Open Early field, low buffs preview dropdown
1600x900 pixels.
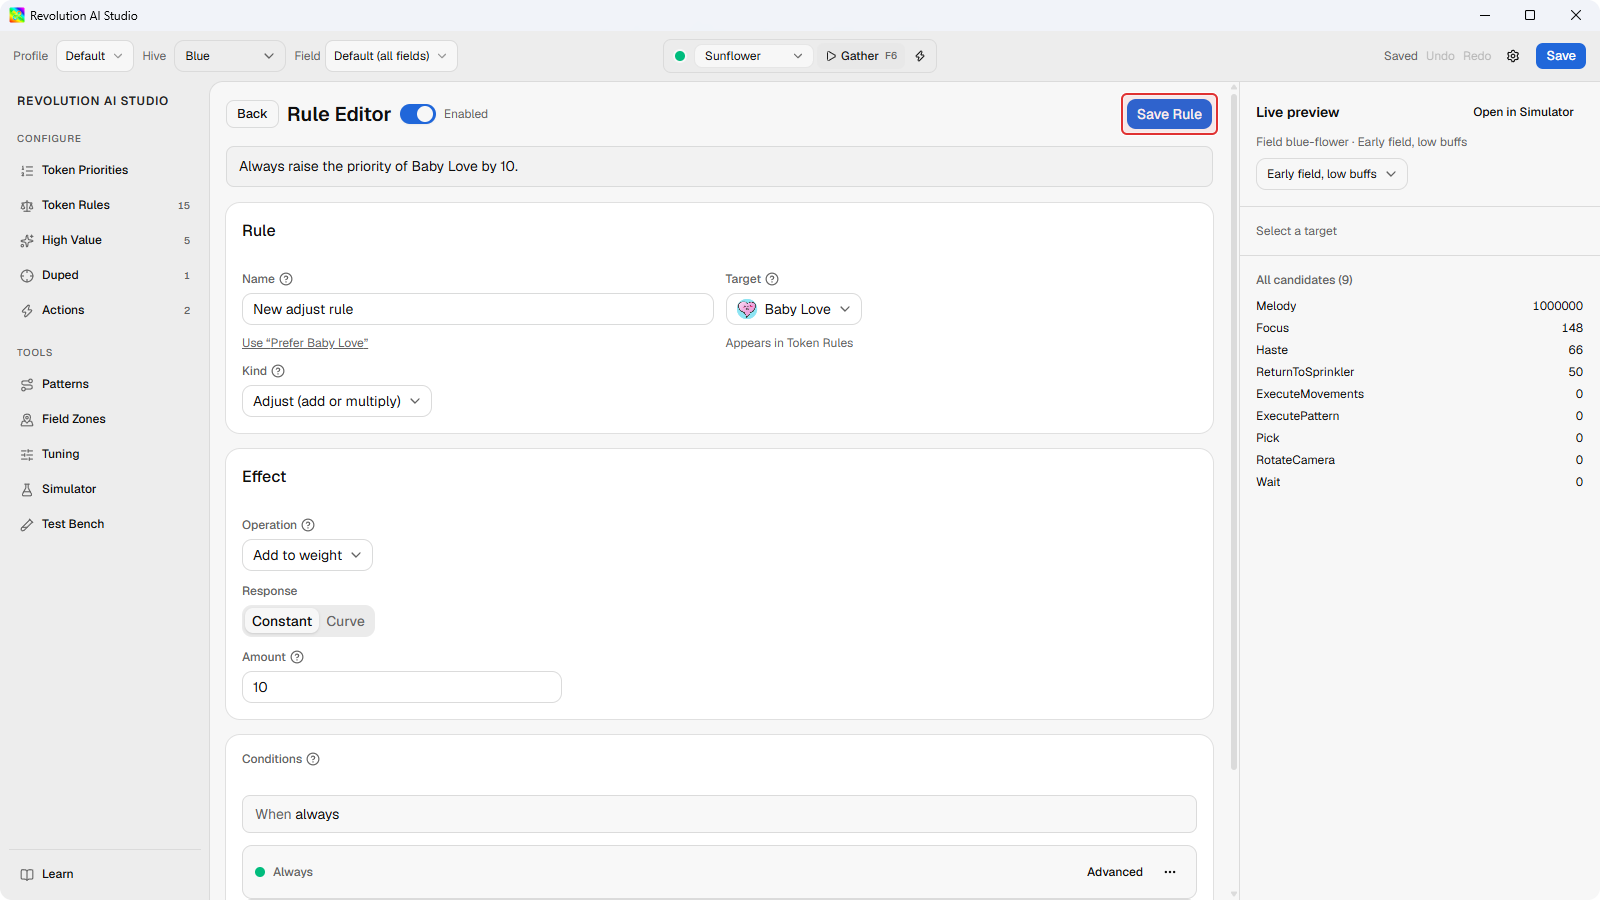point(1332,174)
